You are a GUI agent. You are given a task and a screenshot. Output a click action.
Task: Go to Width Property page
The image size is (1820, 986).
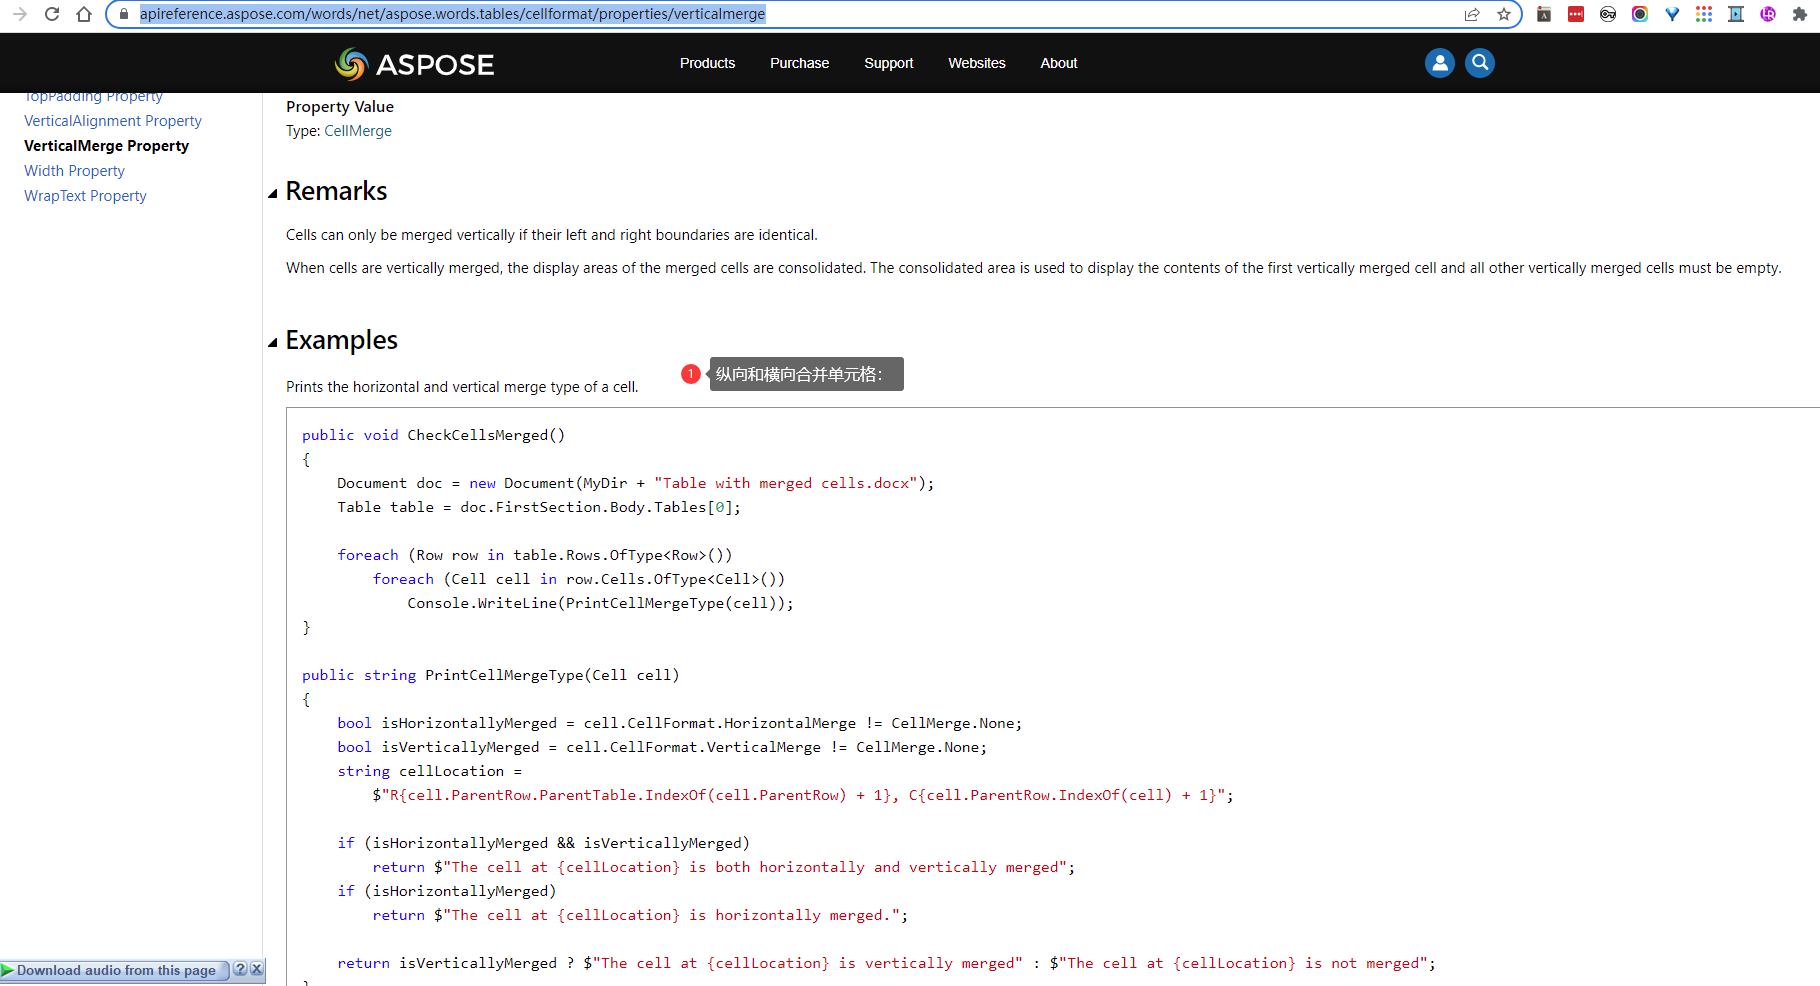(74, 171)
